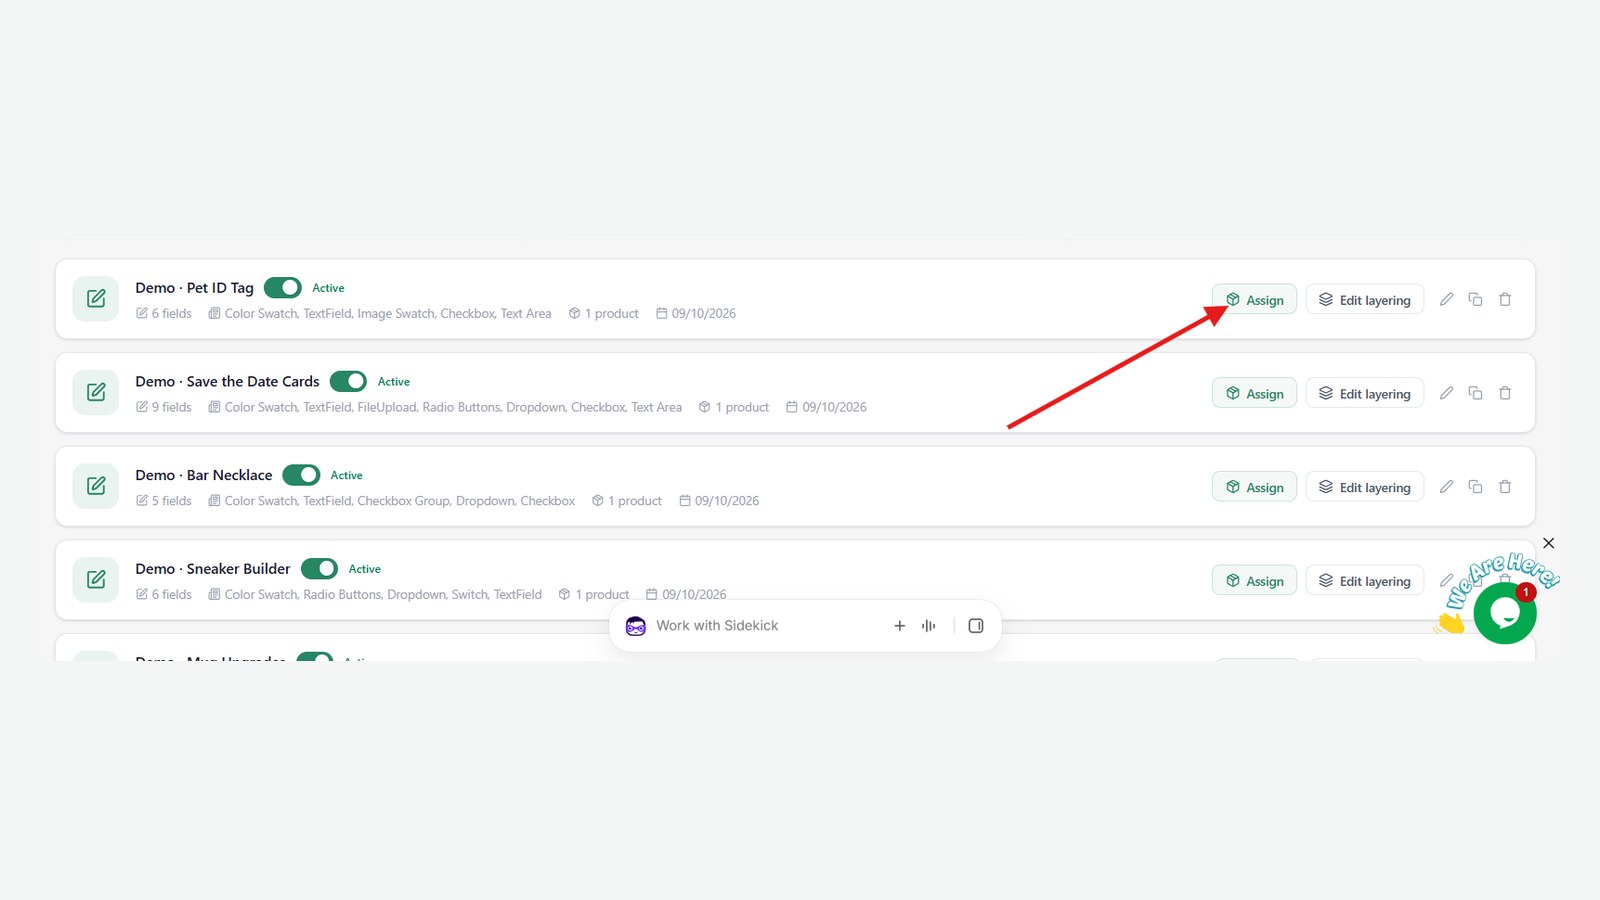Edit Bar Necklace with the pencil icon

[x=1446, y=486]
